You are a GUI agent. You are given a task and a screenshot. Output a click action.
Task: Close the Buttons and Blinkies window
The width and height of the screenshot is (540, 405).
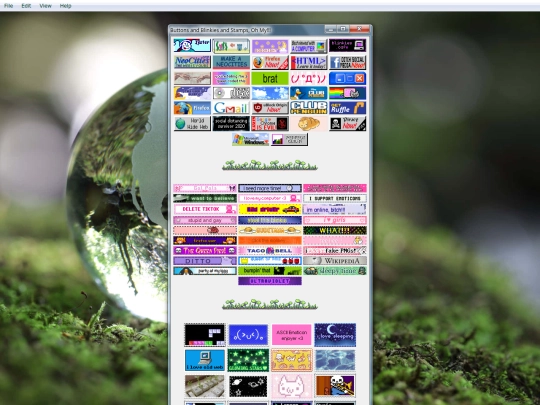[359, 29]
